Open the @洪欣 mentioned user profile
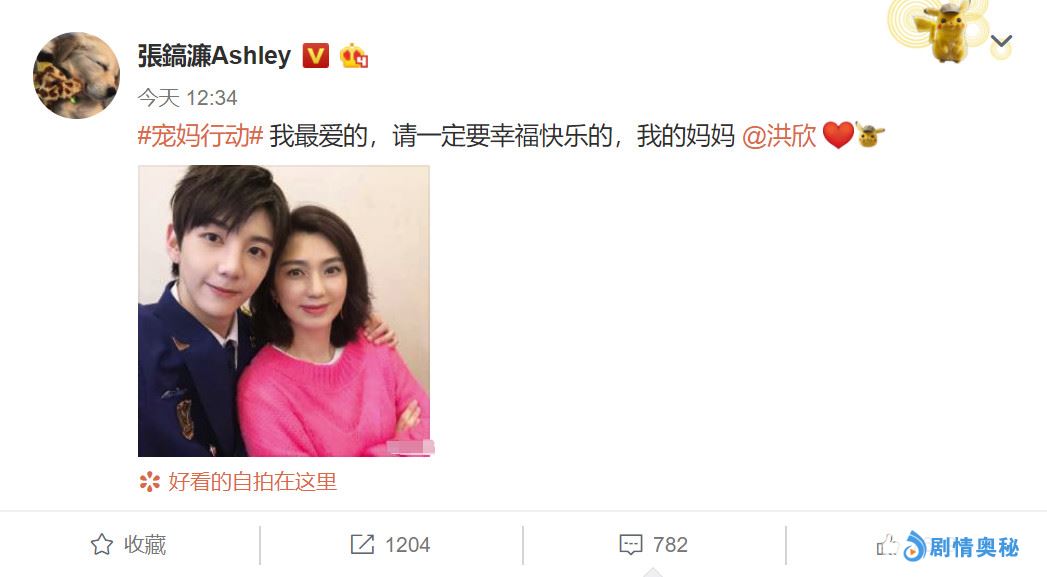Image resolution: width=1047 pixels, height=577 pixels. pos(779,136)
